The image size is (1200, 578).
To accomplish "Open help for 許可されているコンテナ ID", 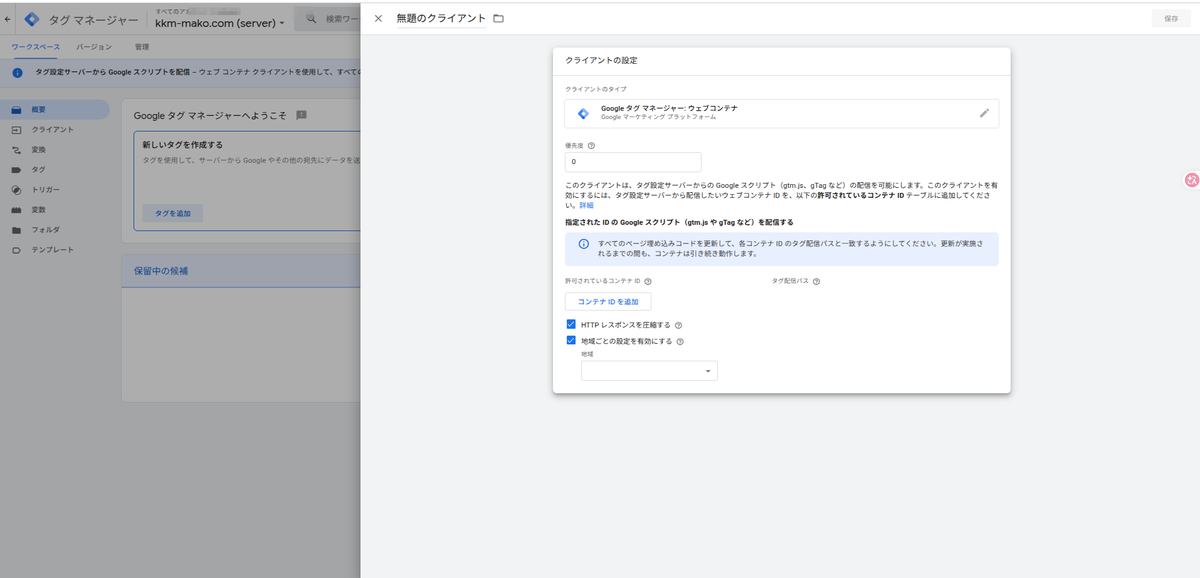I will click(648, 282).
